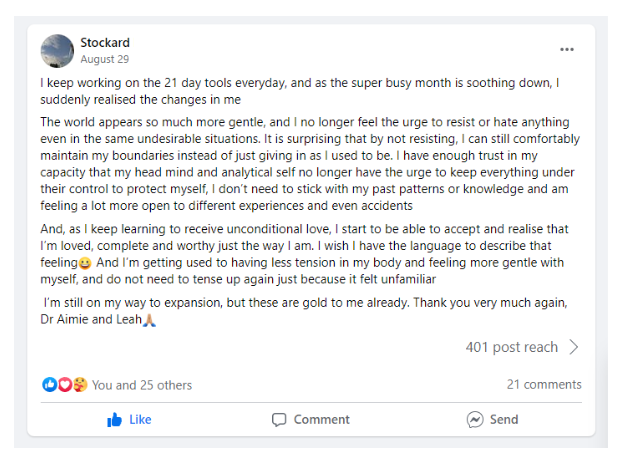View the 401 post reach insights

[x=511, y=348]
